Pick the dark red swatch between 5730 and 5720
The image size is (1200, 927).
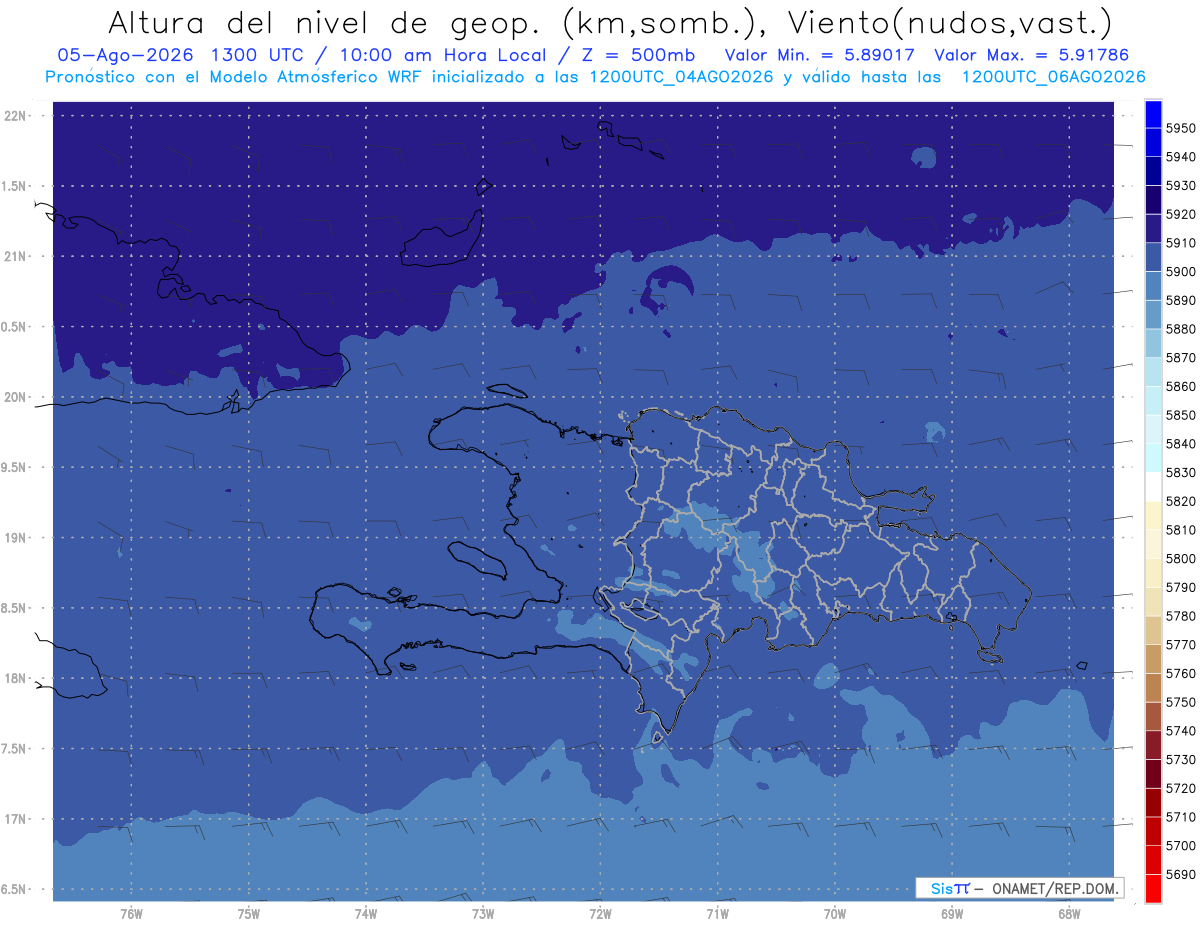coord(1152,774)
